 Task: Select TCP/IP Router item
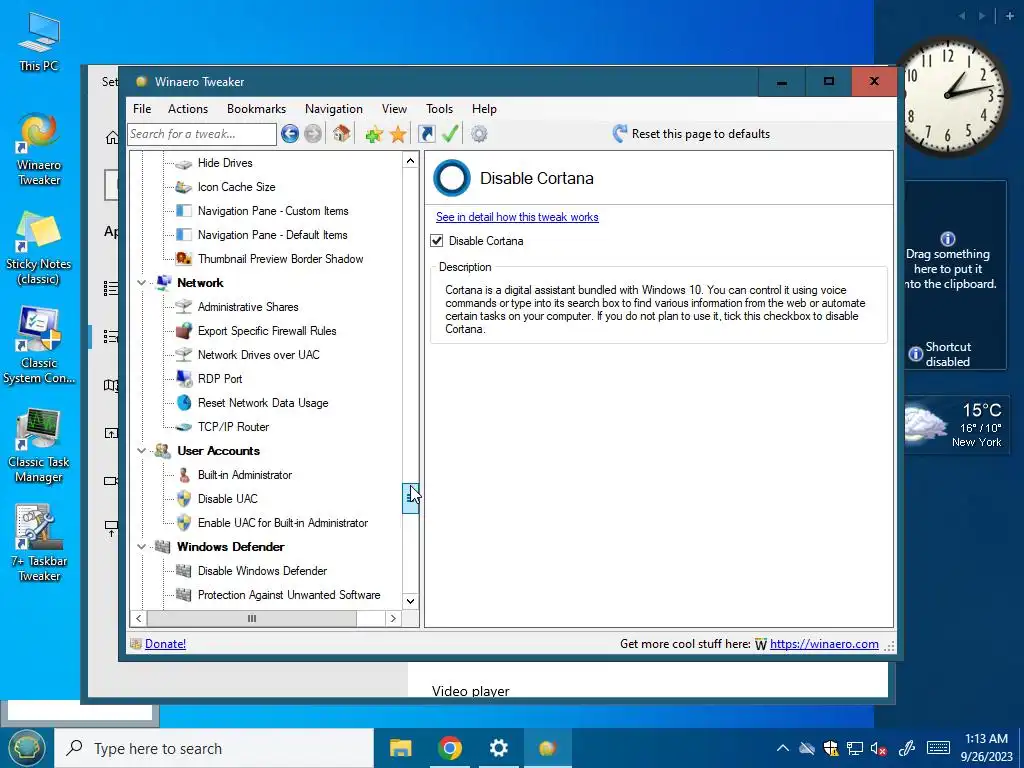click(233, 427)
